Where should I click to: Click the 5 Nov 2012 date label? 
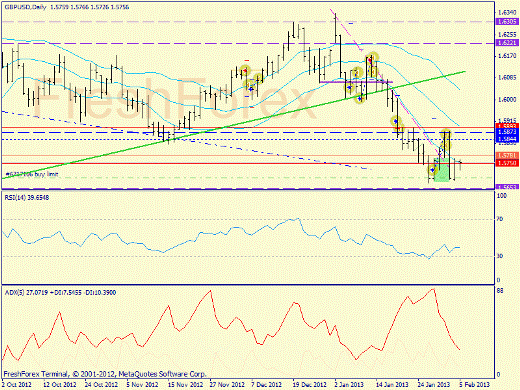pyautogui.click(x=142, y=385)
